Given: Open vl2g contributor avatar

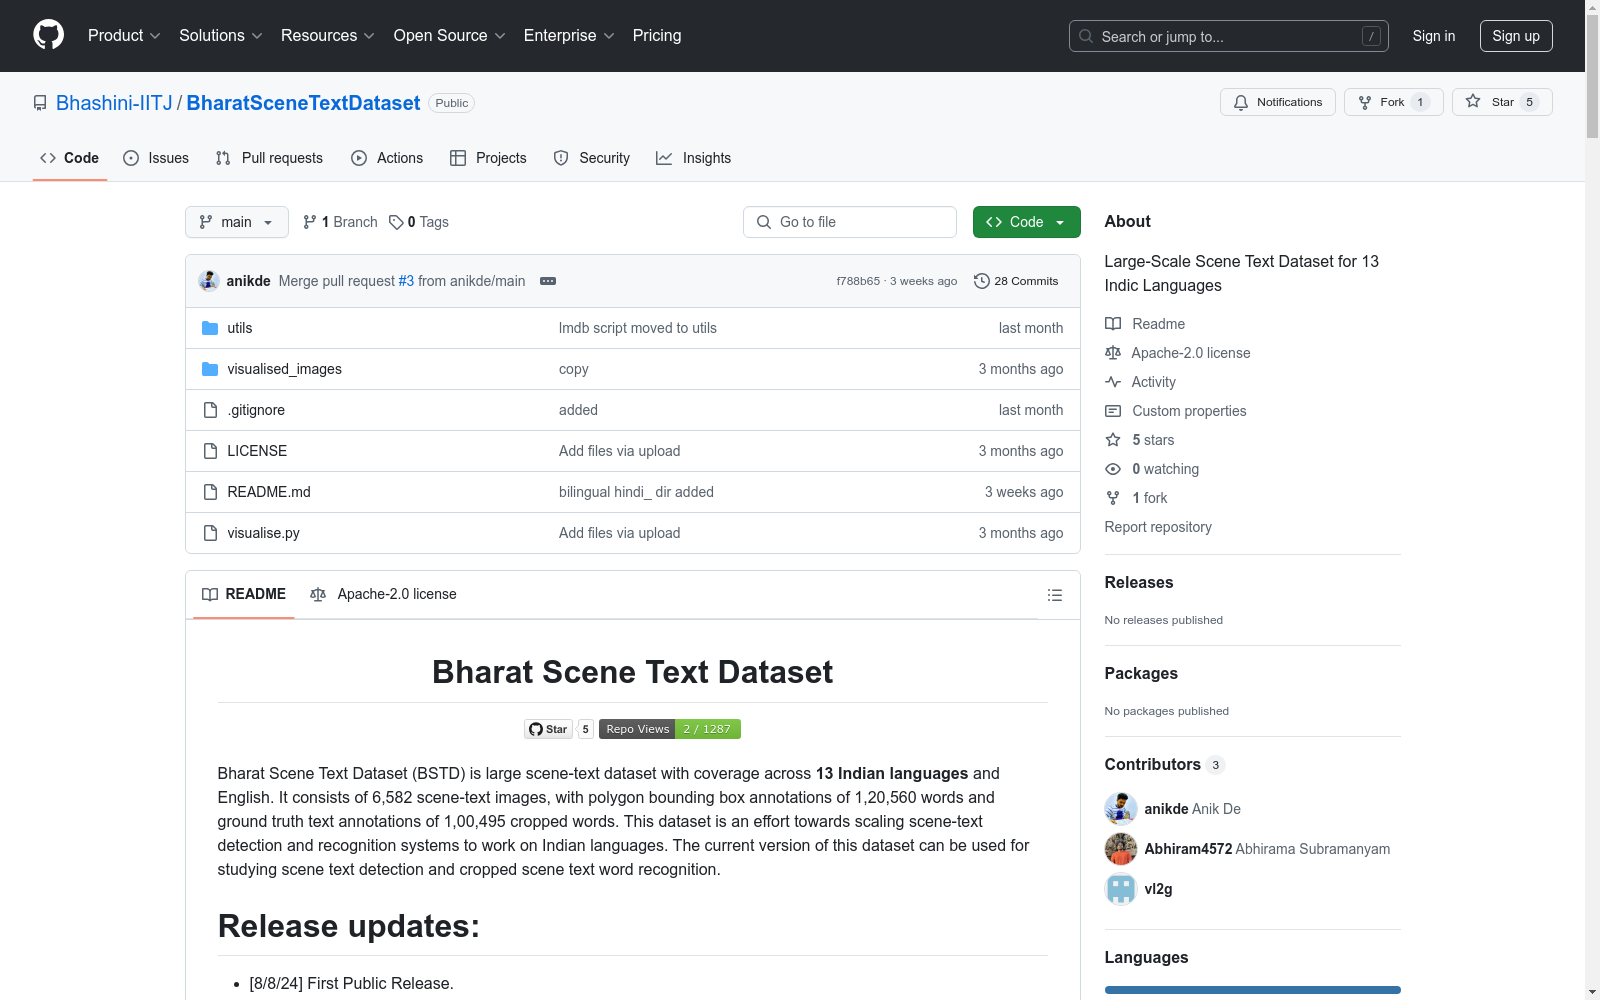Looking at the screenshot, I should tap(1121, 889).
